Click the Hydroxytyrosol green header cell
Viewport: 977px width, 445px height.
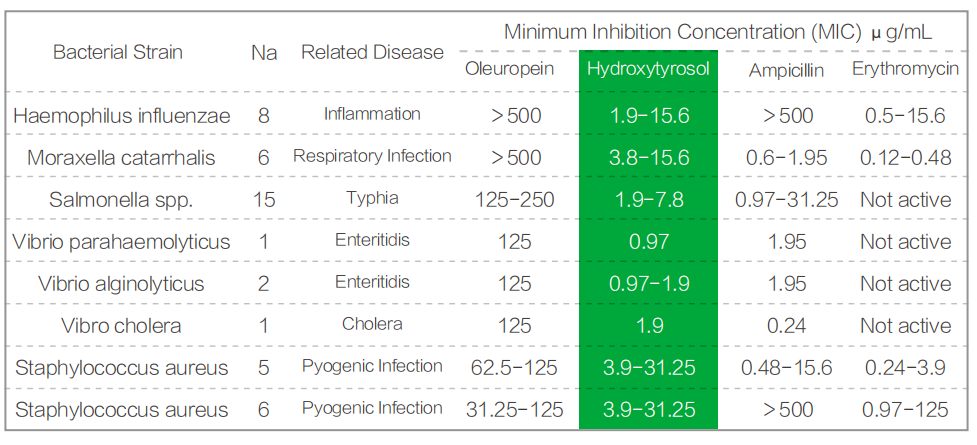[x=648, y=70]
